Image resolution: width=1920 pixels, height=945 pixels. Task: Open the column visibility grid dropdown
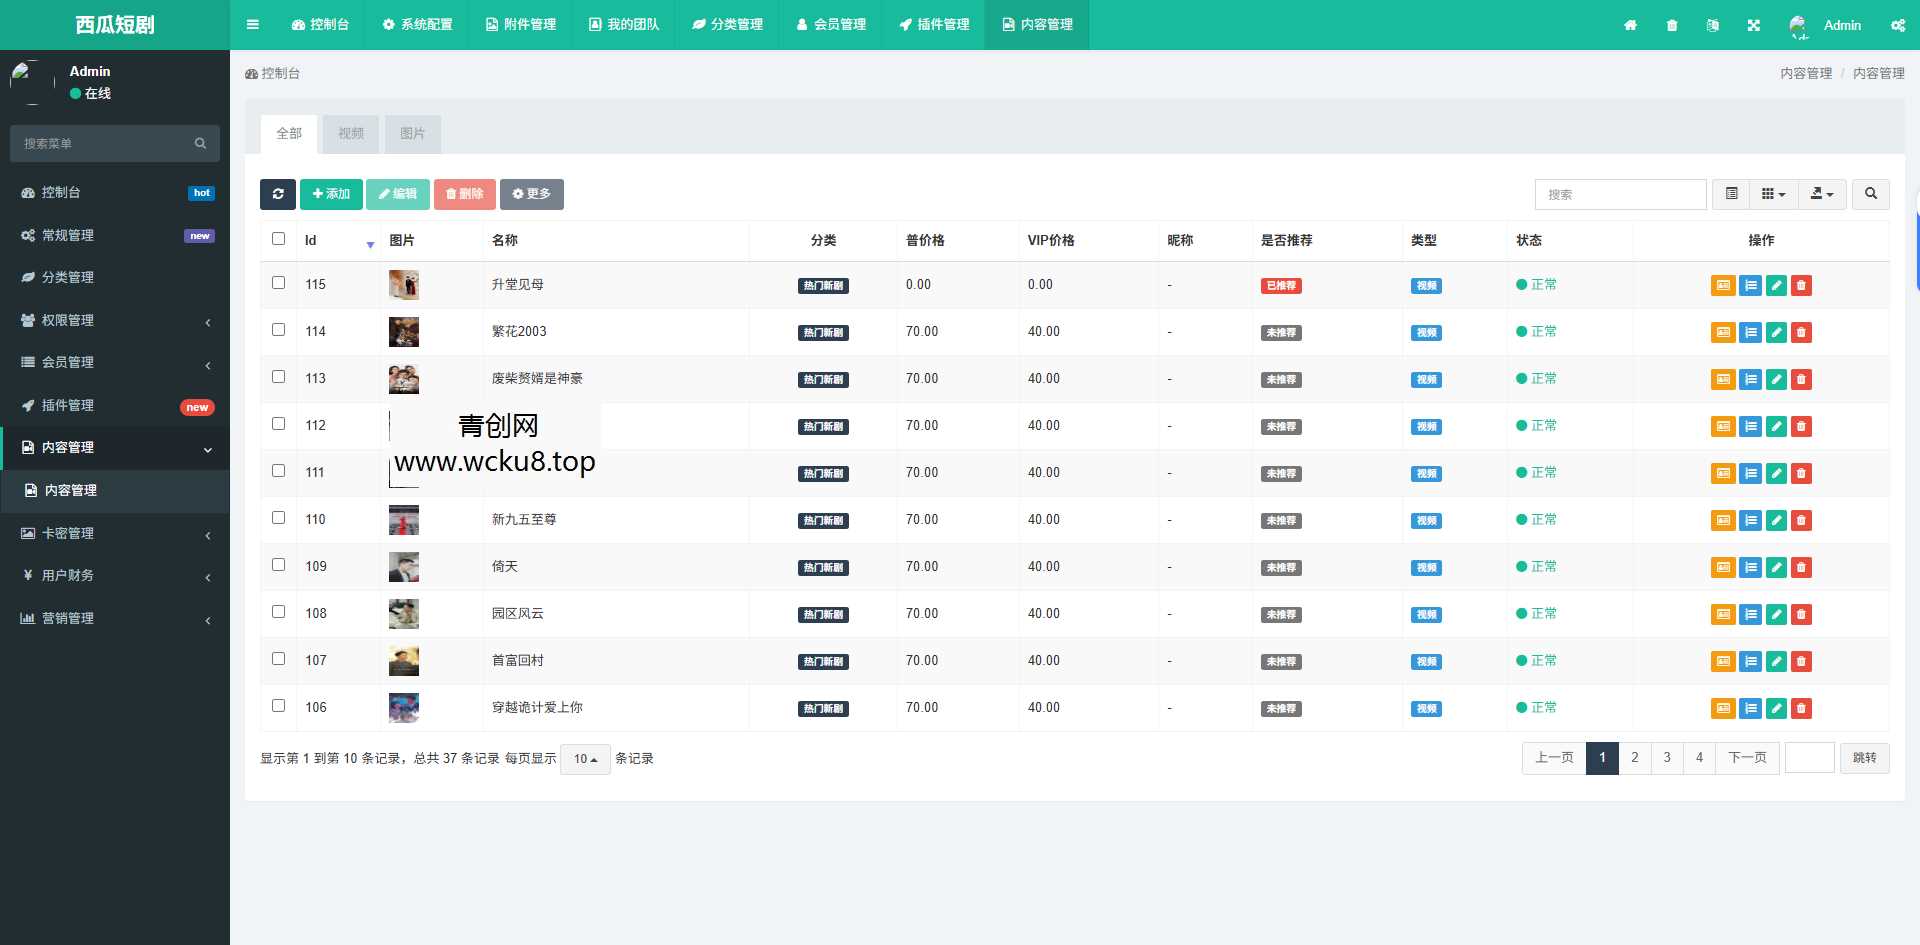[x=1773, y=194]
